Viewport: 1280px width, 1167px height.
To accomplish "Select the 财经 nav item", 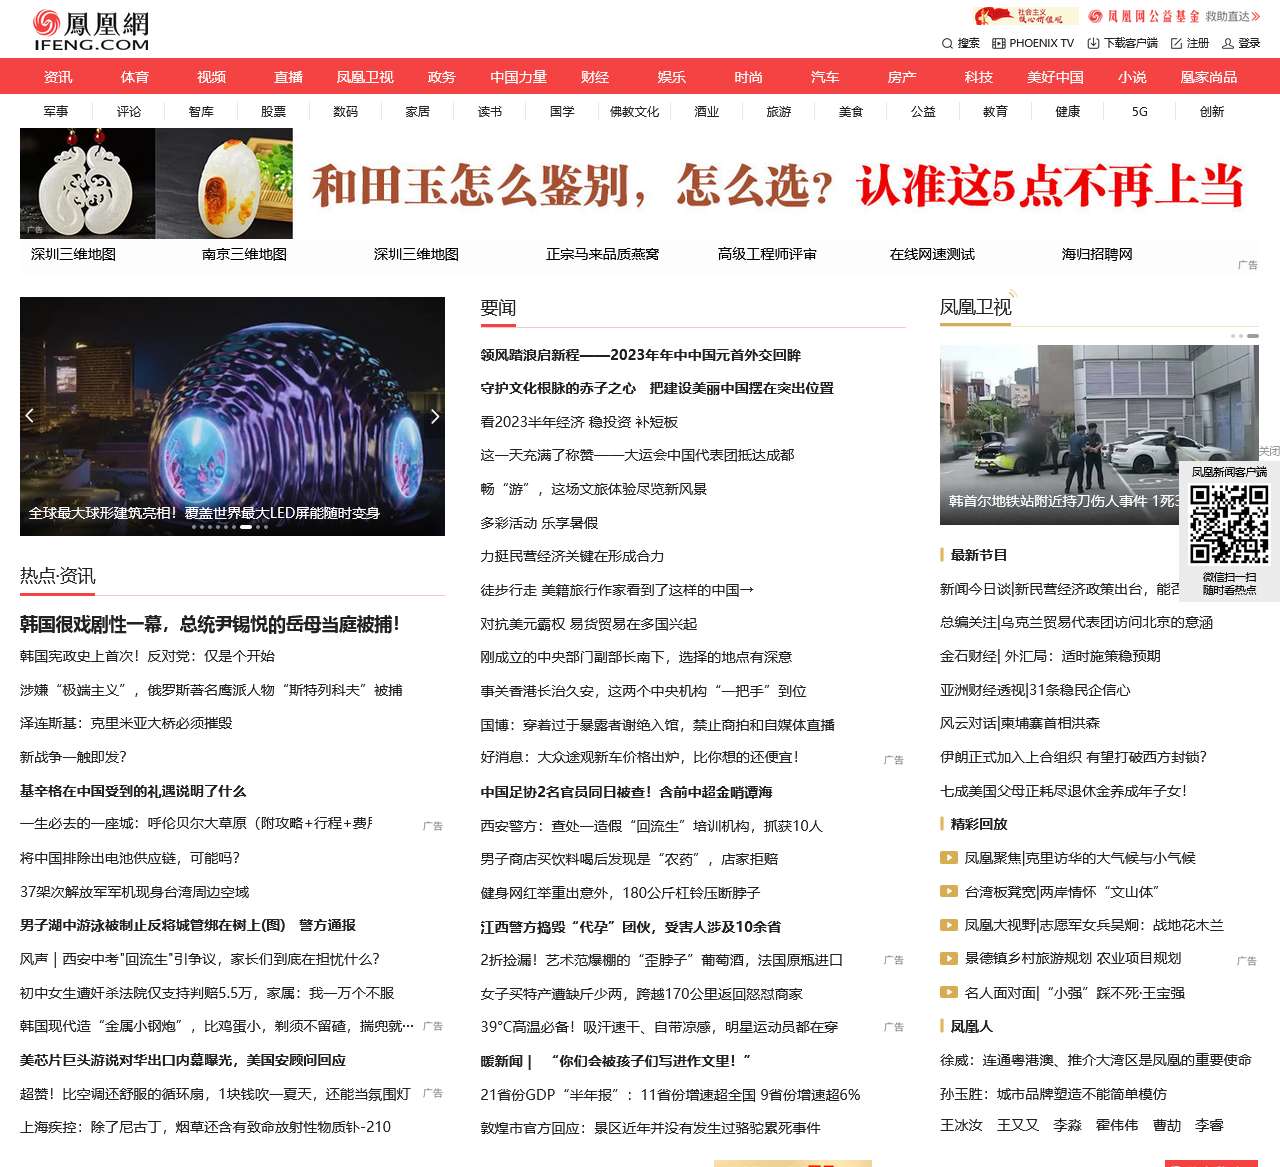I will (x=595, y=77).
